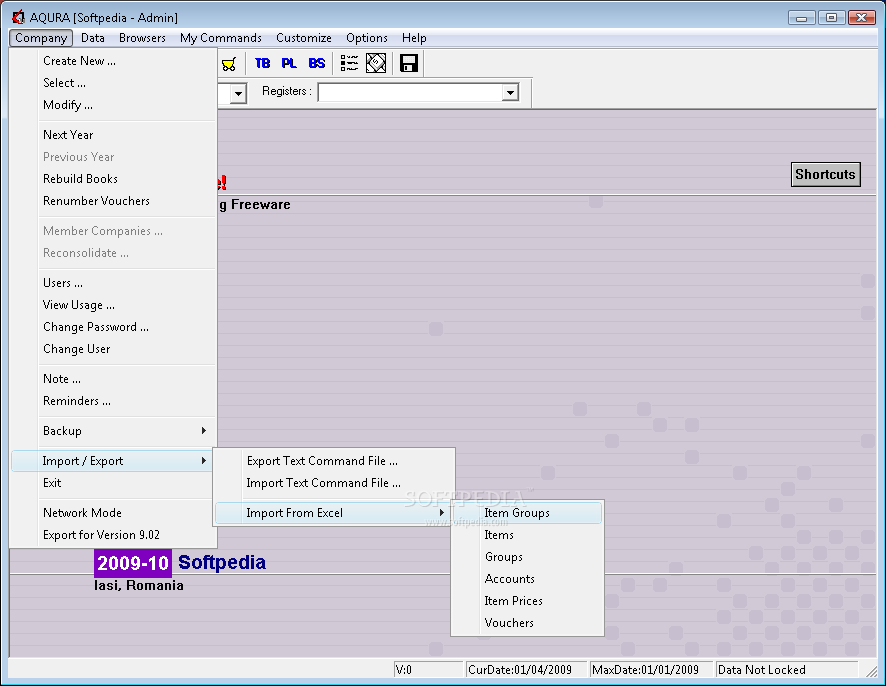Select Exit from Company menu
886x686 pixels.
pos(113,483)
